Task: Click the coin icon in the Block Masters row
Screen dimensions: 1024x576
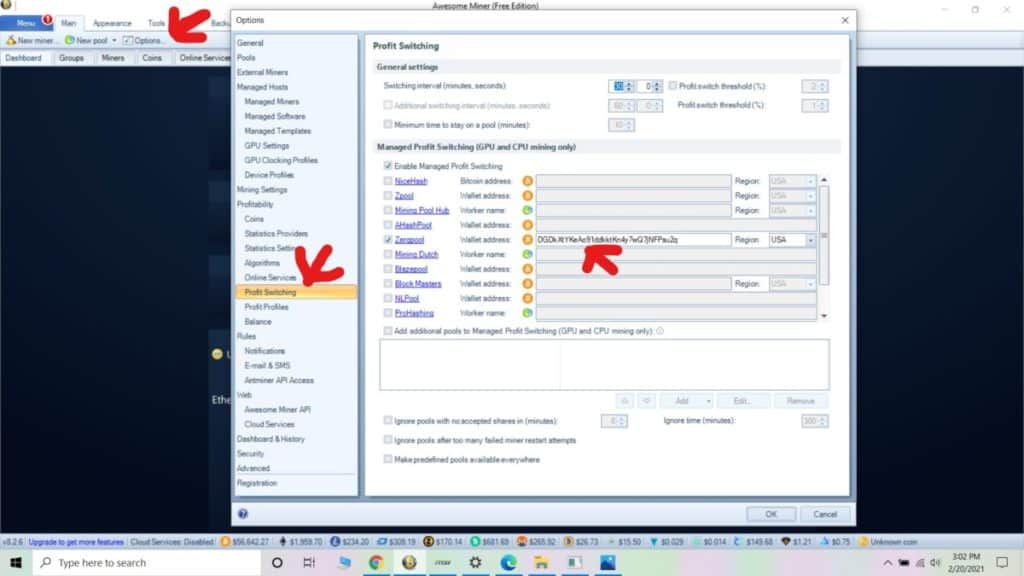Action: click(528, 284)
